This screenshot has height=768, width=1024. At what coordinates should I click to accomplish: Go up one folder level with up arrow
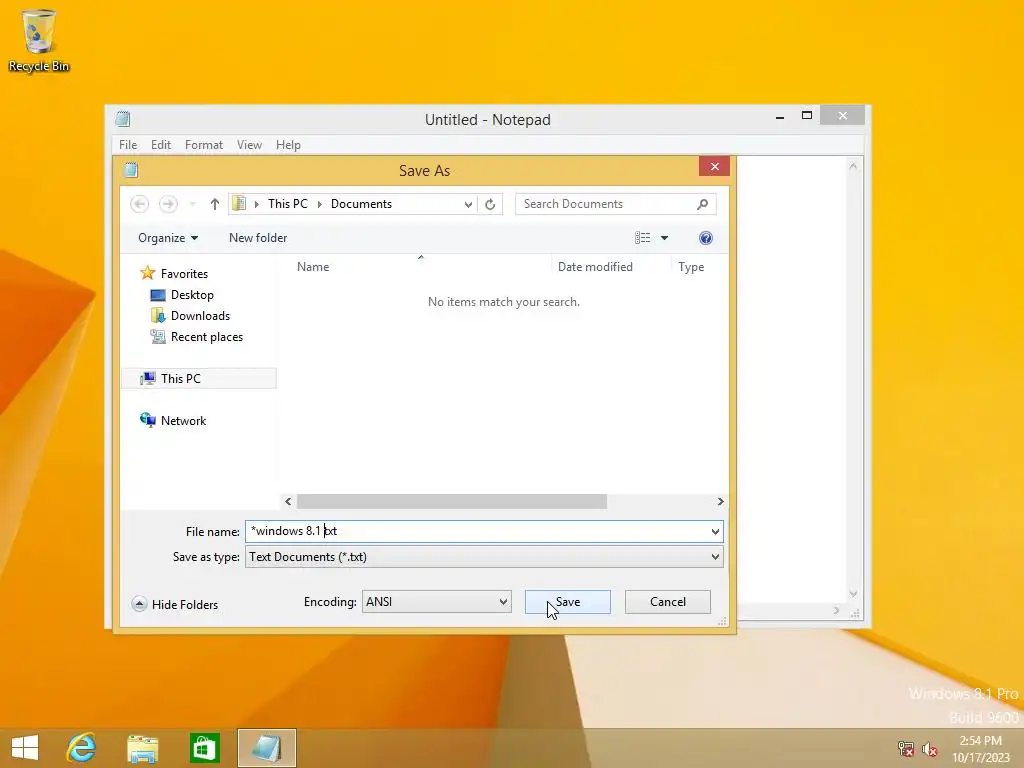(214, 204)
